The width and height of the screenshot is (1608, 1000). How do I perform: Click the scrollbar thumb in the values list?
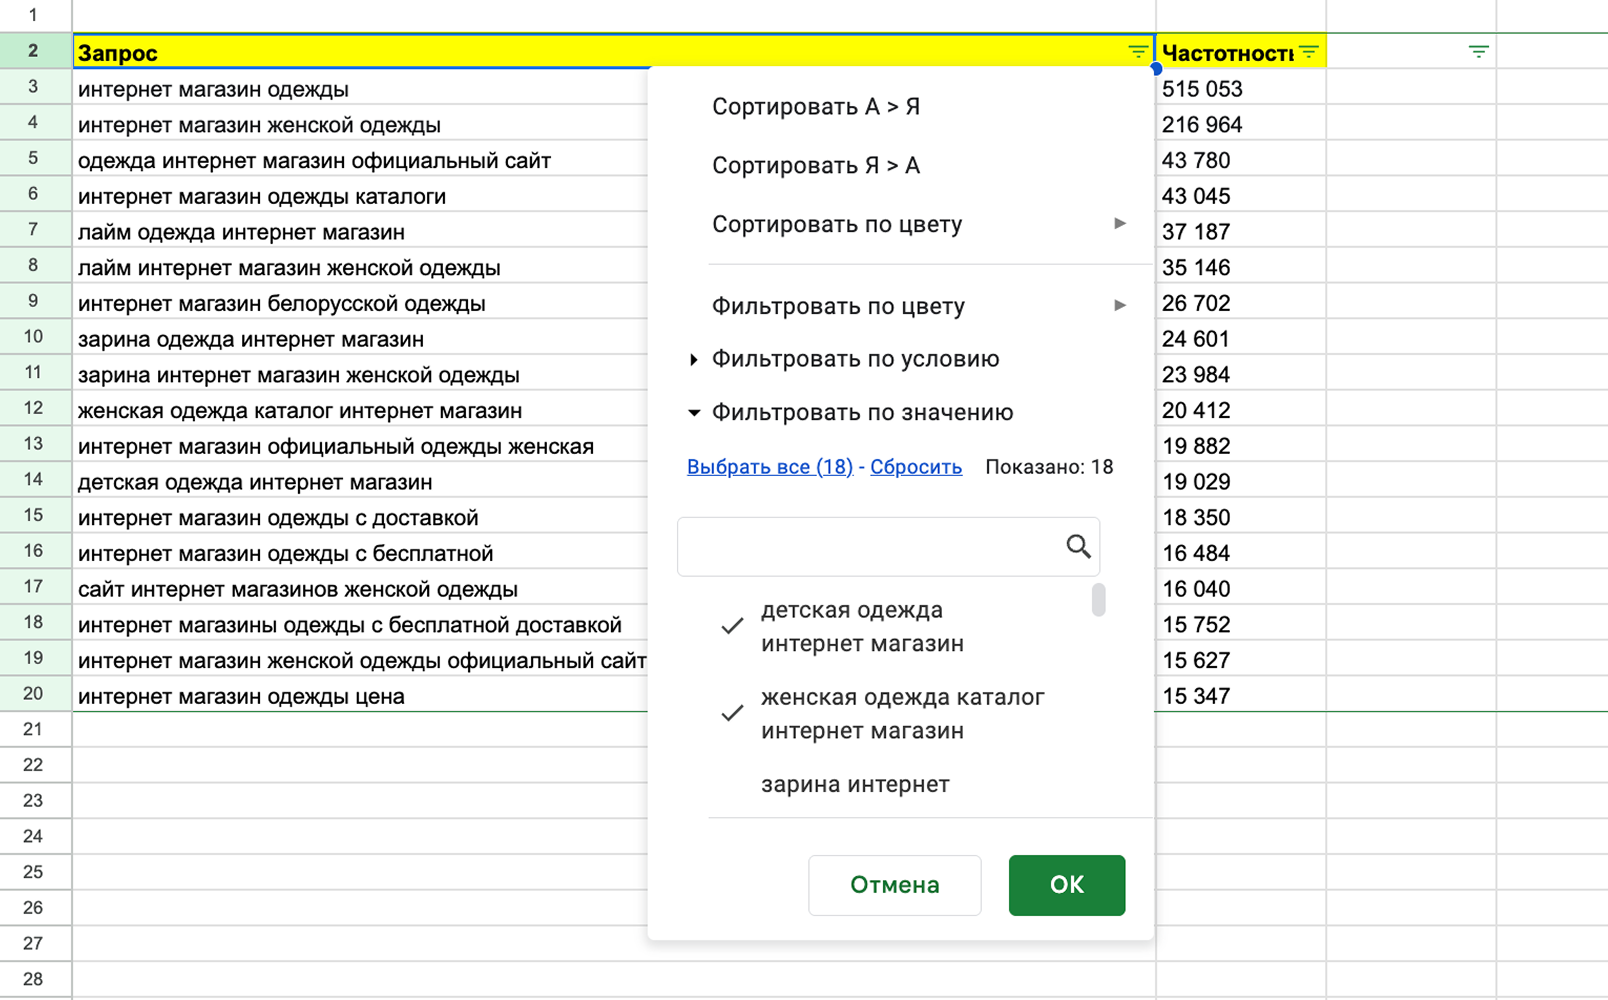coord(1098,601)
